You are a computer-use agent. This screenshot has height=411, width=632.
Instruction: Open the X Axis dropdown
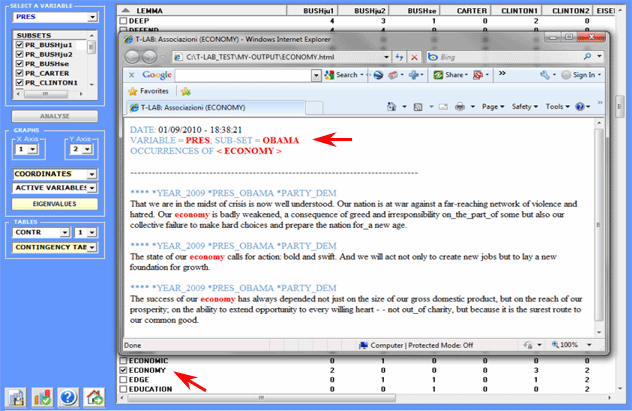click(33, 149)
